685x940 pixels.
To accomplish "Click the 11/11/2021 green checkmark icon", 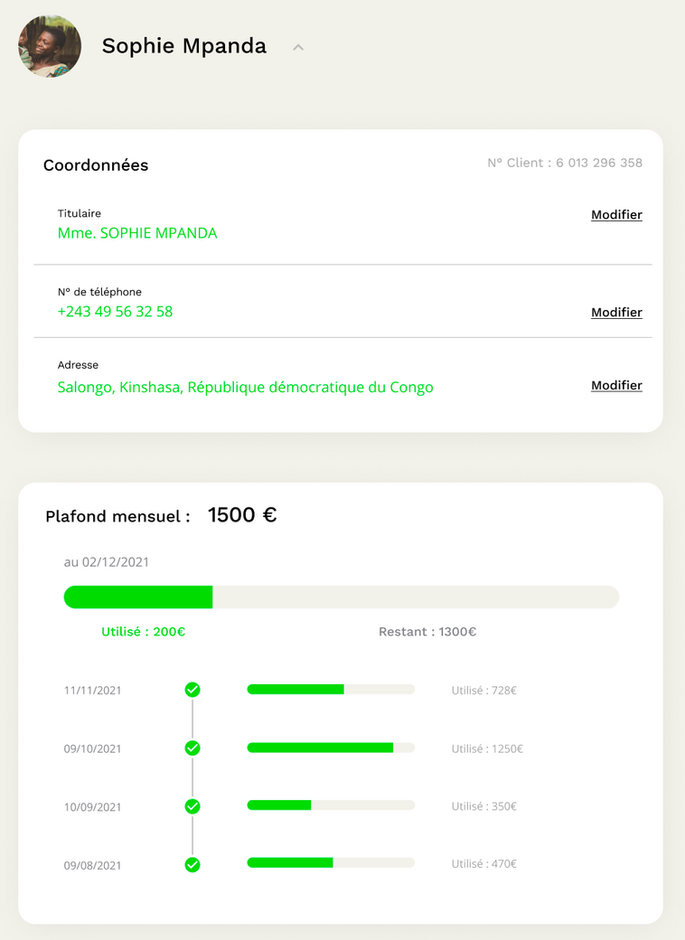I will [193, 690].
